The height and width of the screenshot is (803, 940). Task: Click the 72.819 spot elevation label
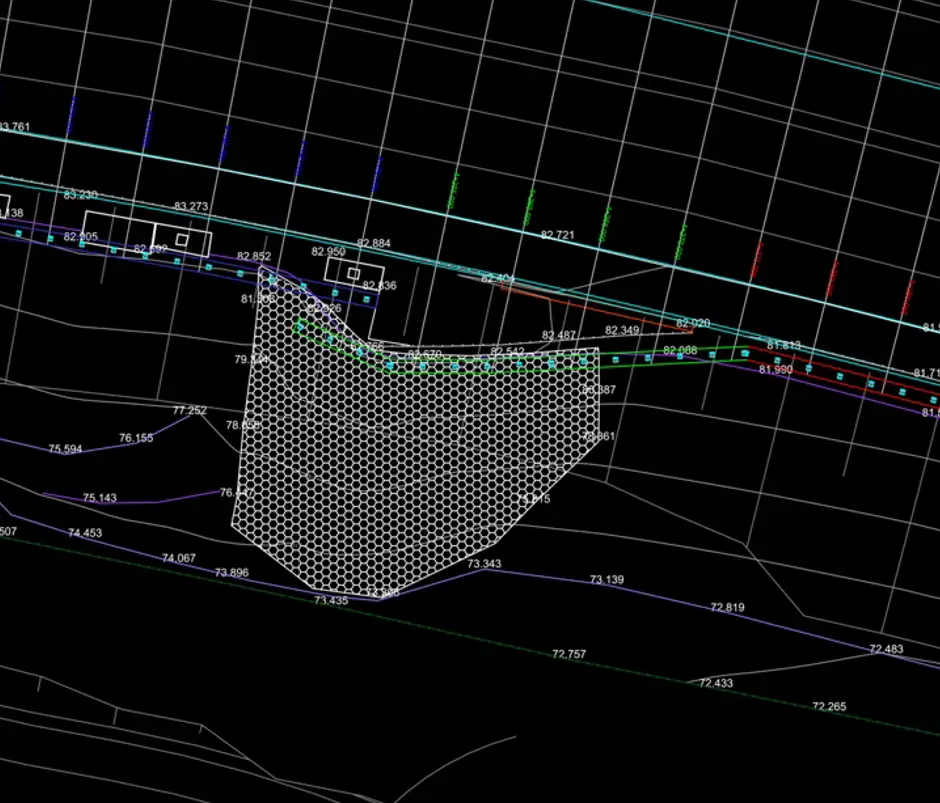pyautogui.click(x=727, y=607)
